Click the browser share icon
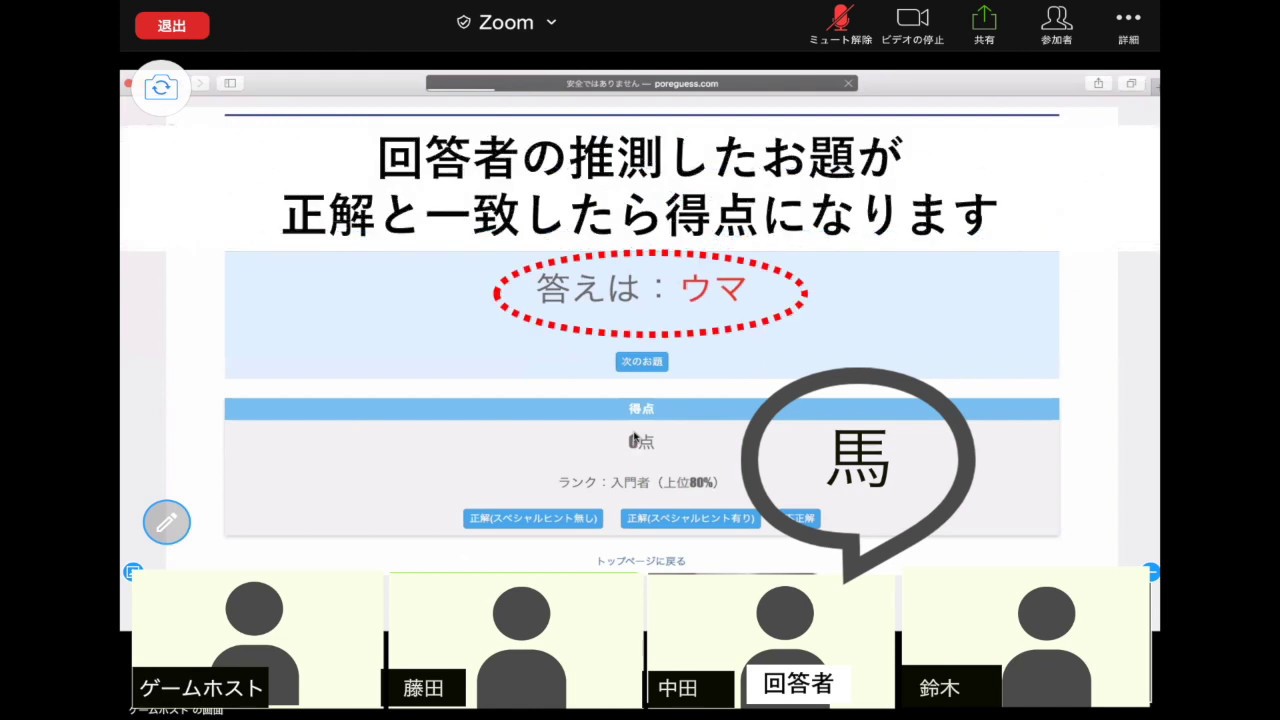 1098,83
